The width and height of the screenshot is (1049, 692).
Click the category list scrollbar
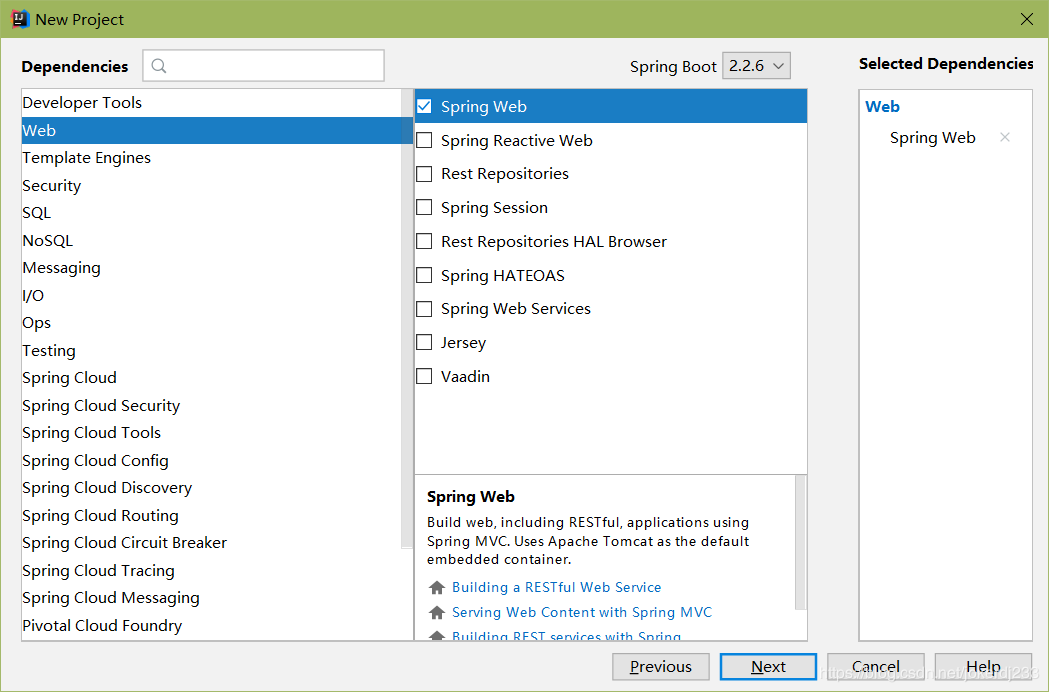click(x=407, y=319)
